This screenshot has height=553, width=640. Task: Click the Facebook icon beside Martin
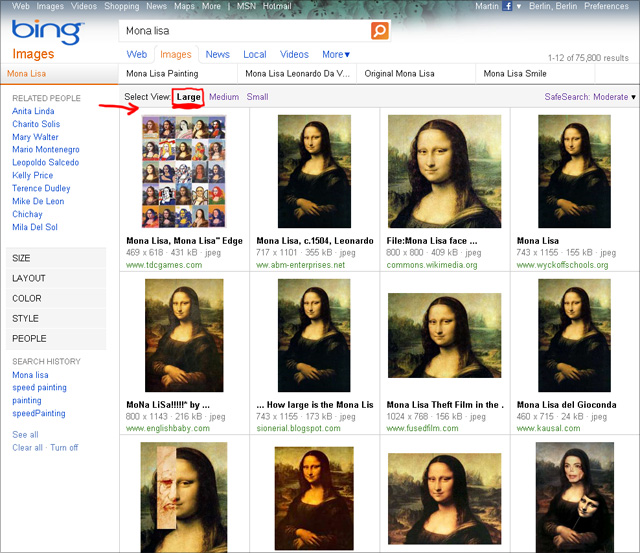click(x=507, y=6)
